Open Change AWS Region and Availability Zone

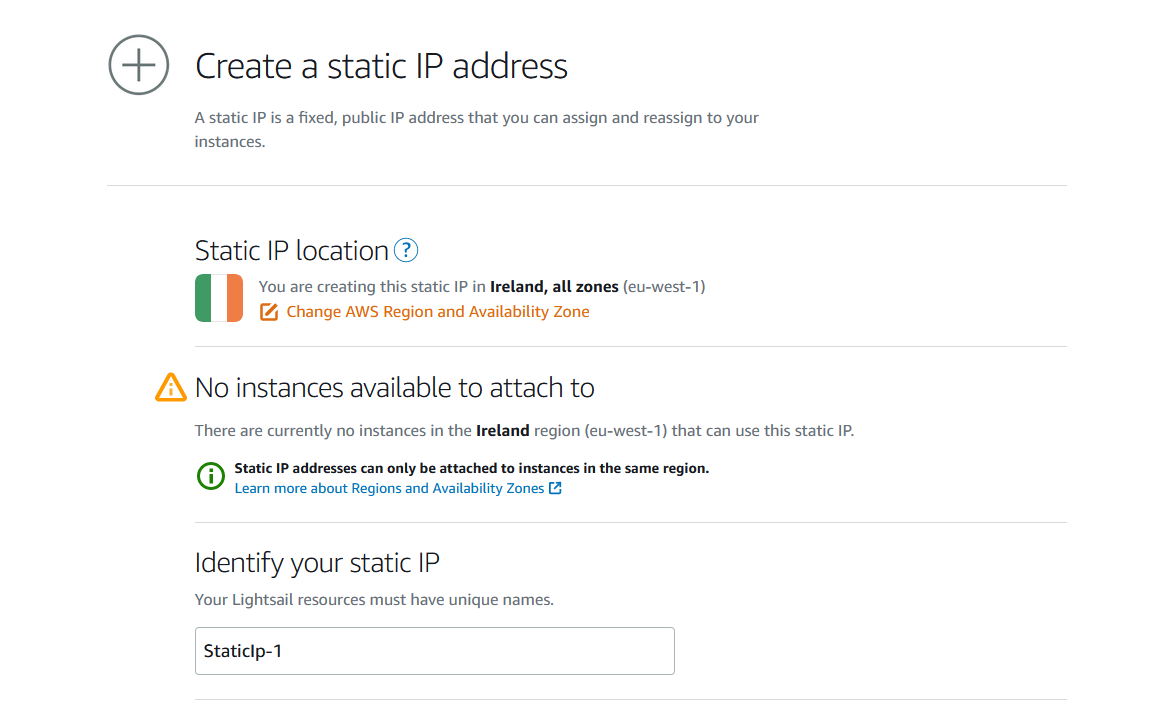point(438,312)
